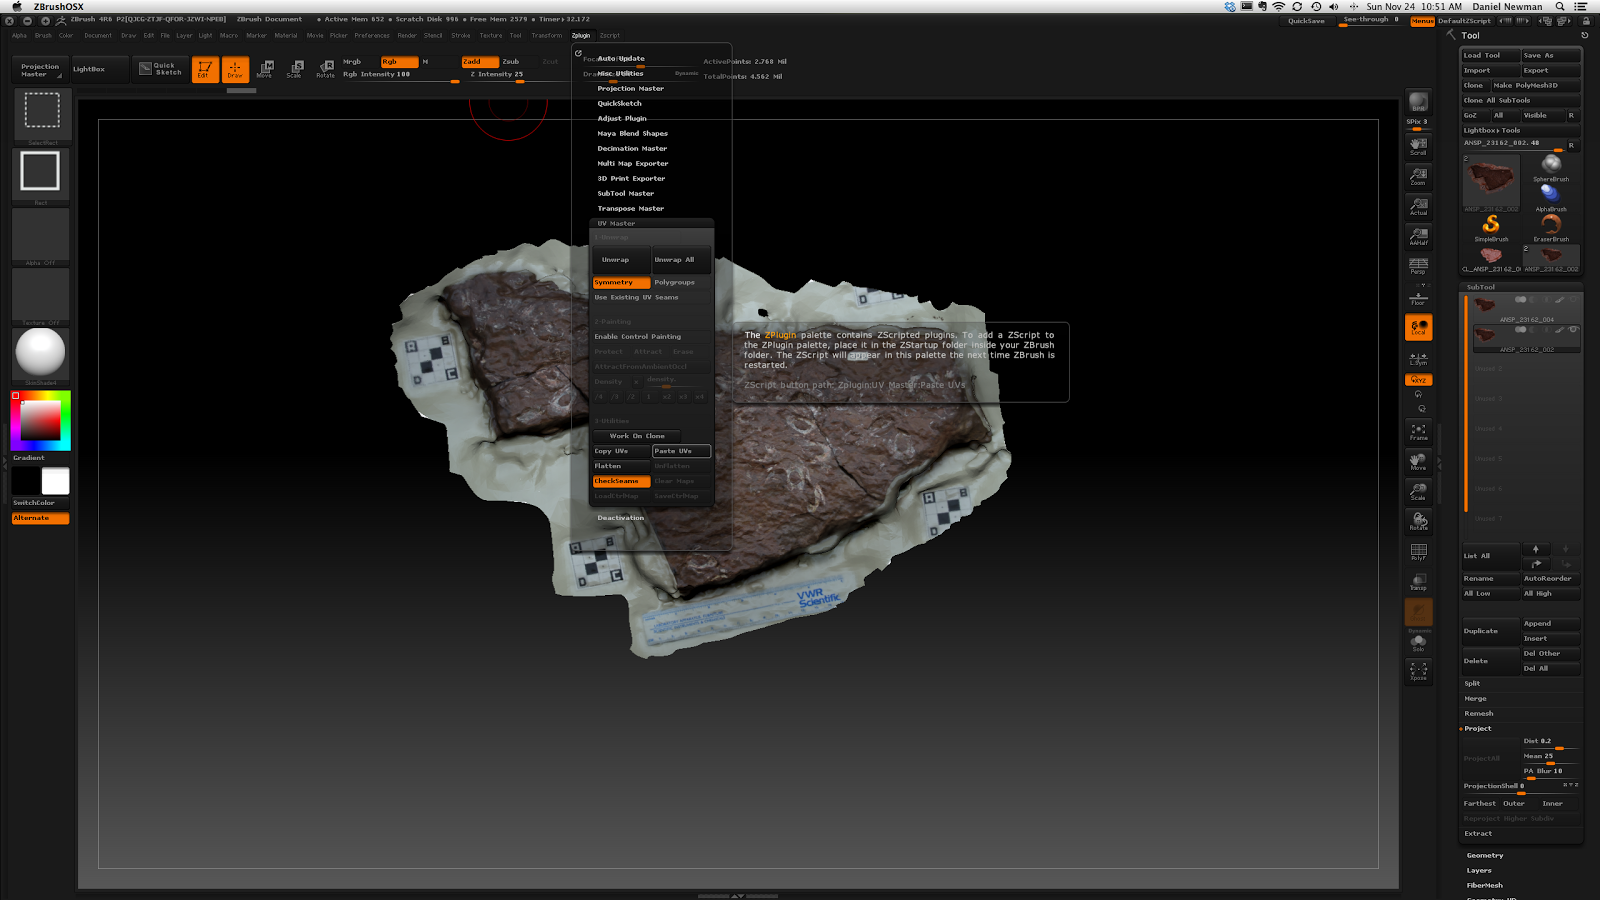Open the Preferences menu

[x=372, y=35]
